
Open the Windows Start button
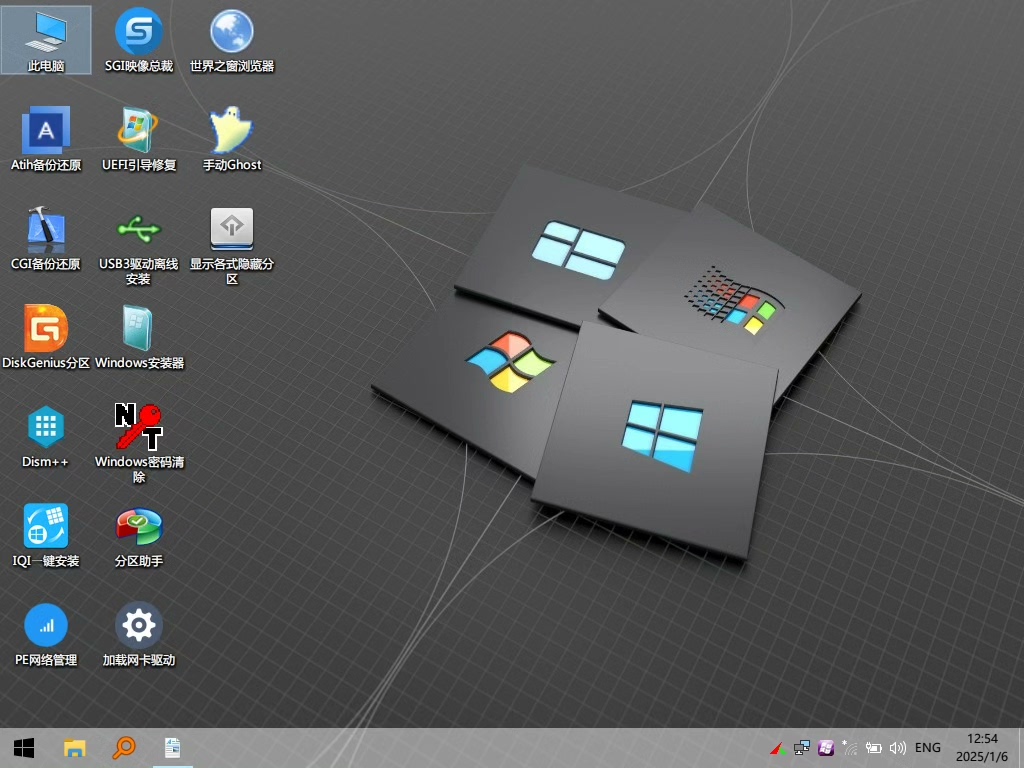[24, 747]
